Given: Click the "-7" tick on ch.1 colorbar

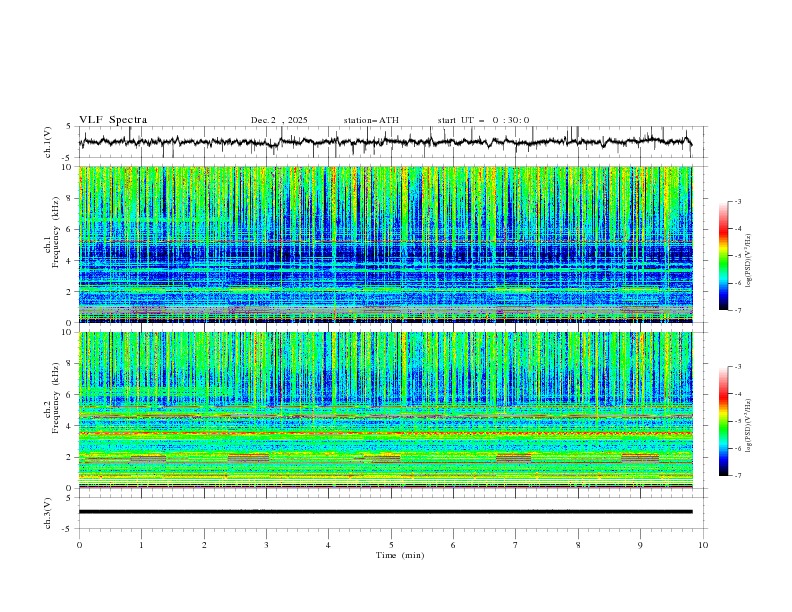Looking at the screenshot, I should tap(737, 310).
